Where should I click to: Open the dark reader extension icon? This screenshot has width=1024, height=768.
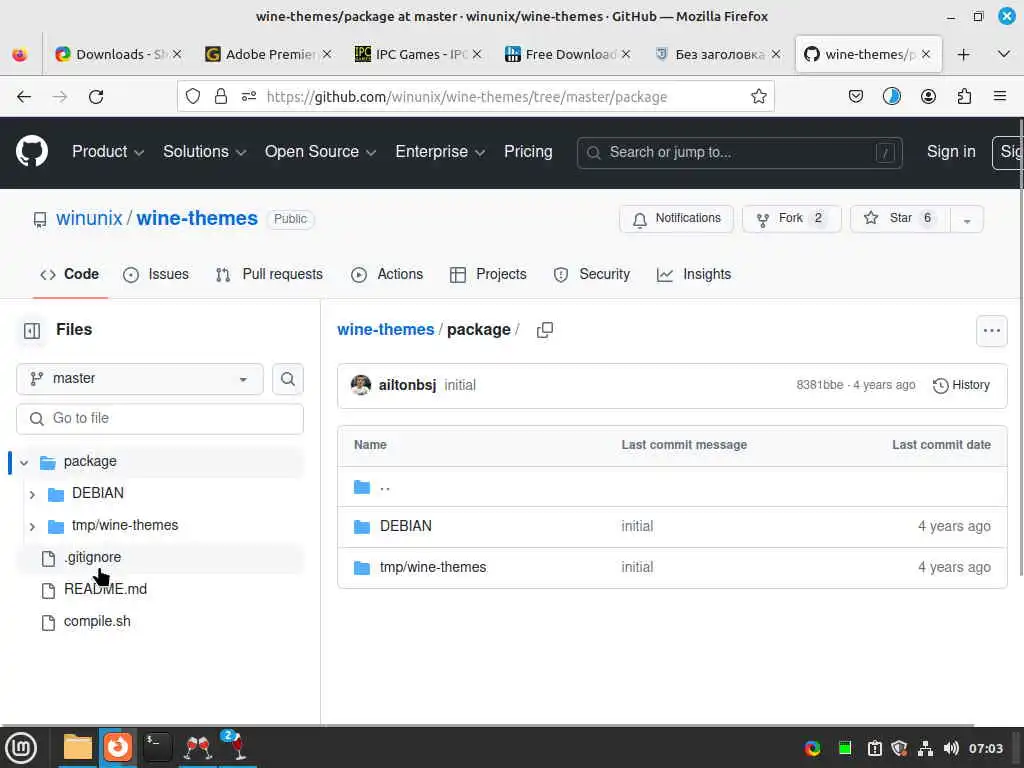891,97
